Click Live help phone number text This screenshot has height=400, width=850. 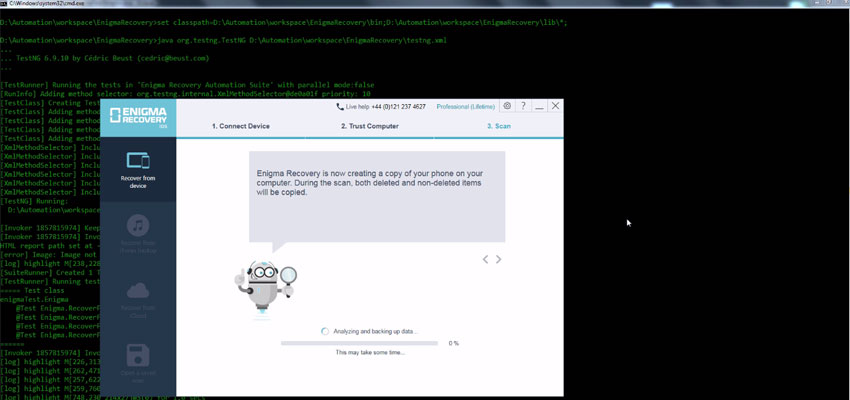[x=398, y=107]
